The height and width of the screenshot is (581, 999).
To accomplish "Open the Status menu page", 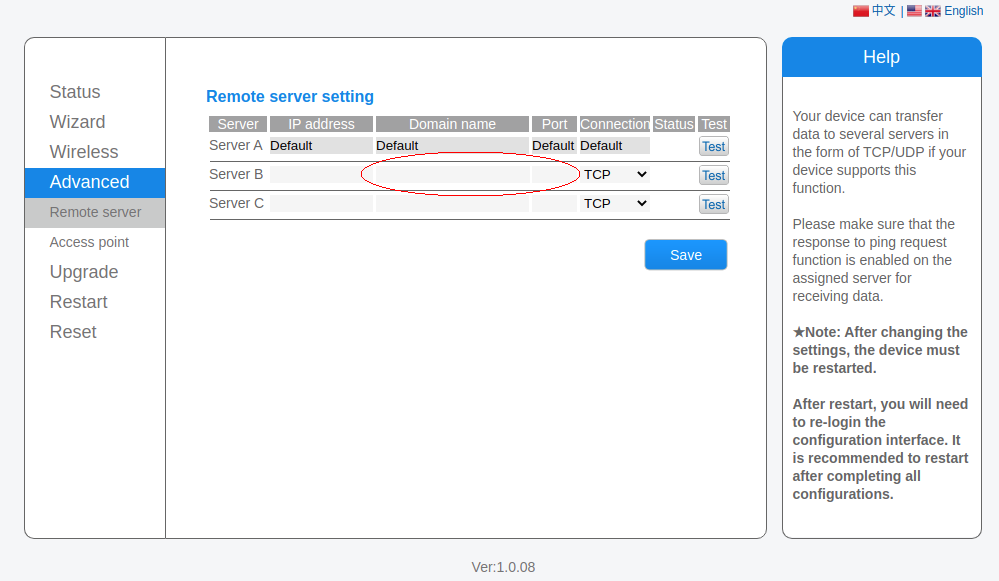I will coord(75,92).
